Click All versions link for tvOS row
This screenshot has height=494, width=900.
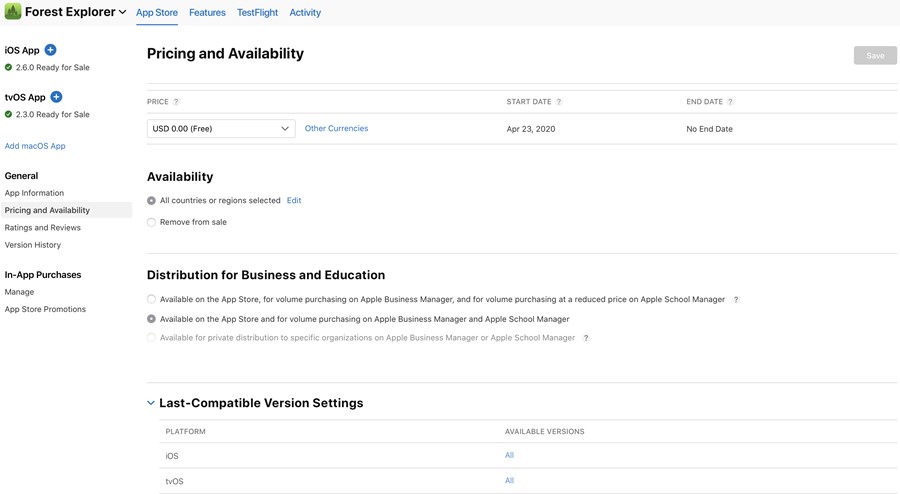(x=509, y=480)
